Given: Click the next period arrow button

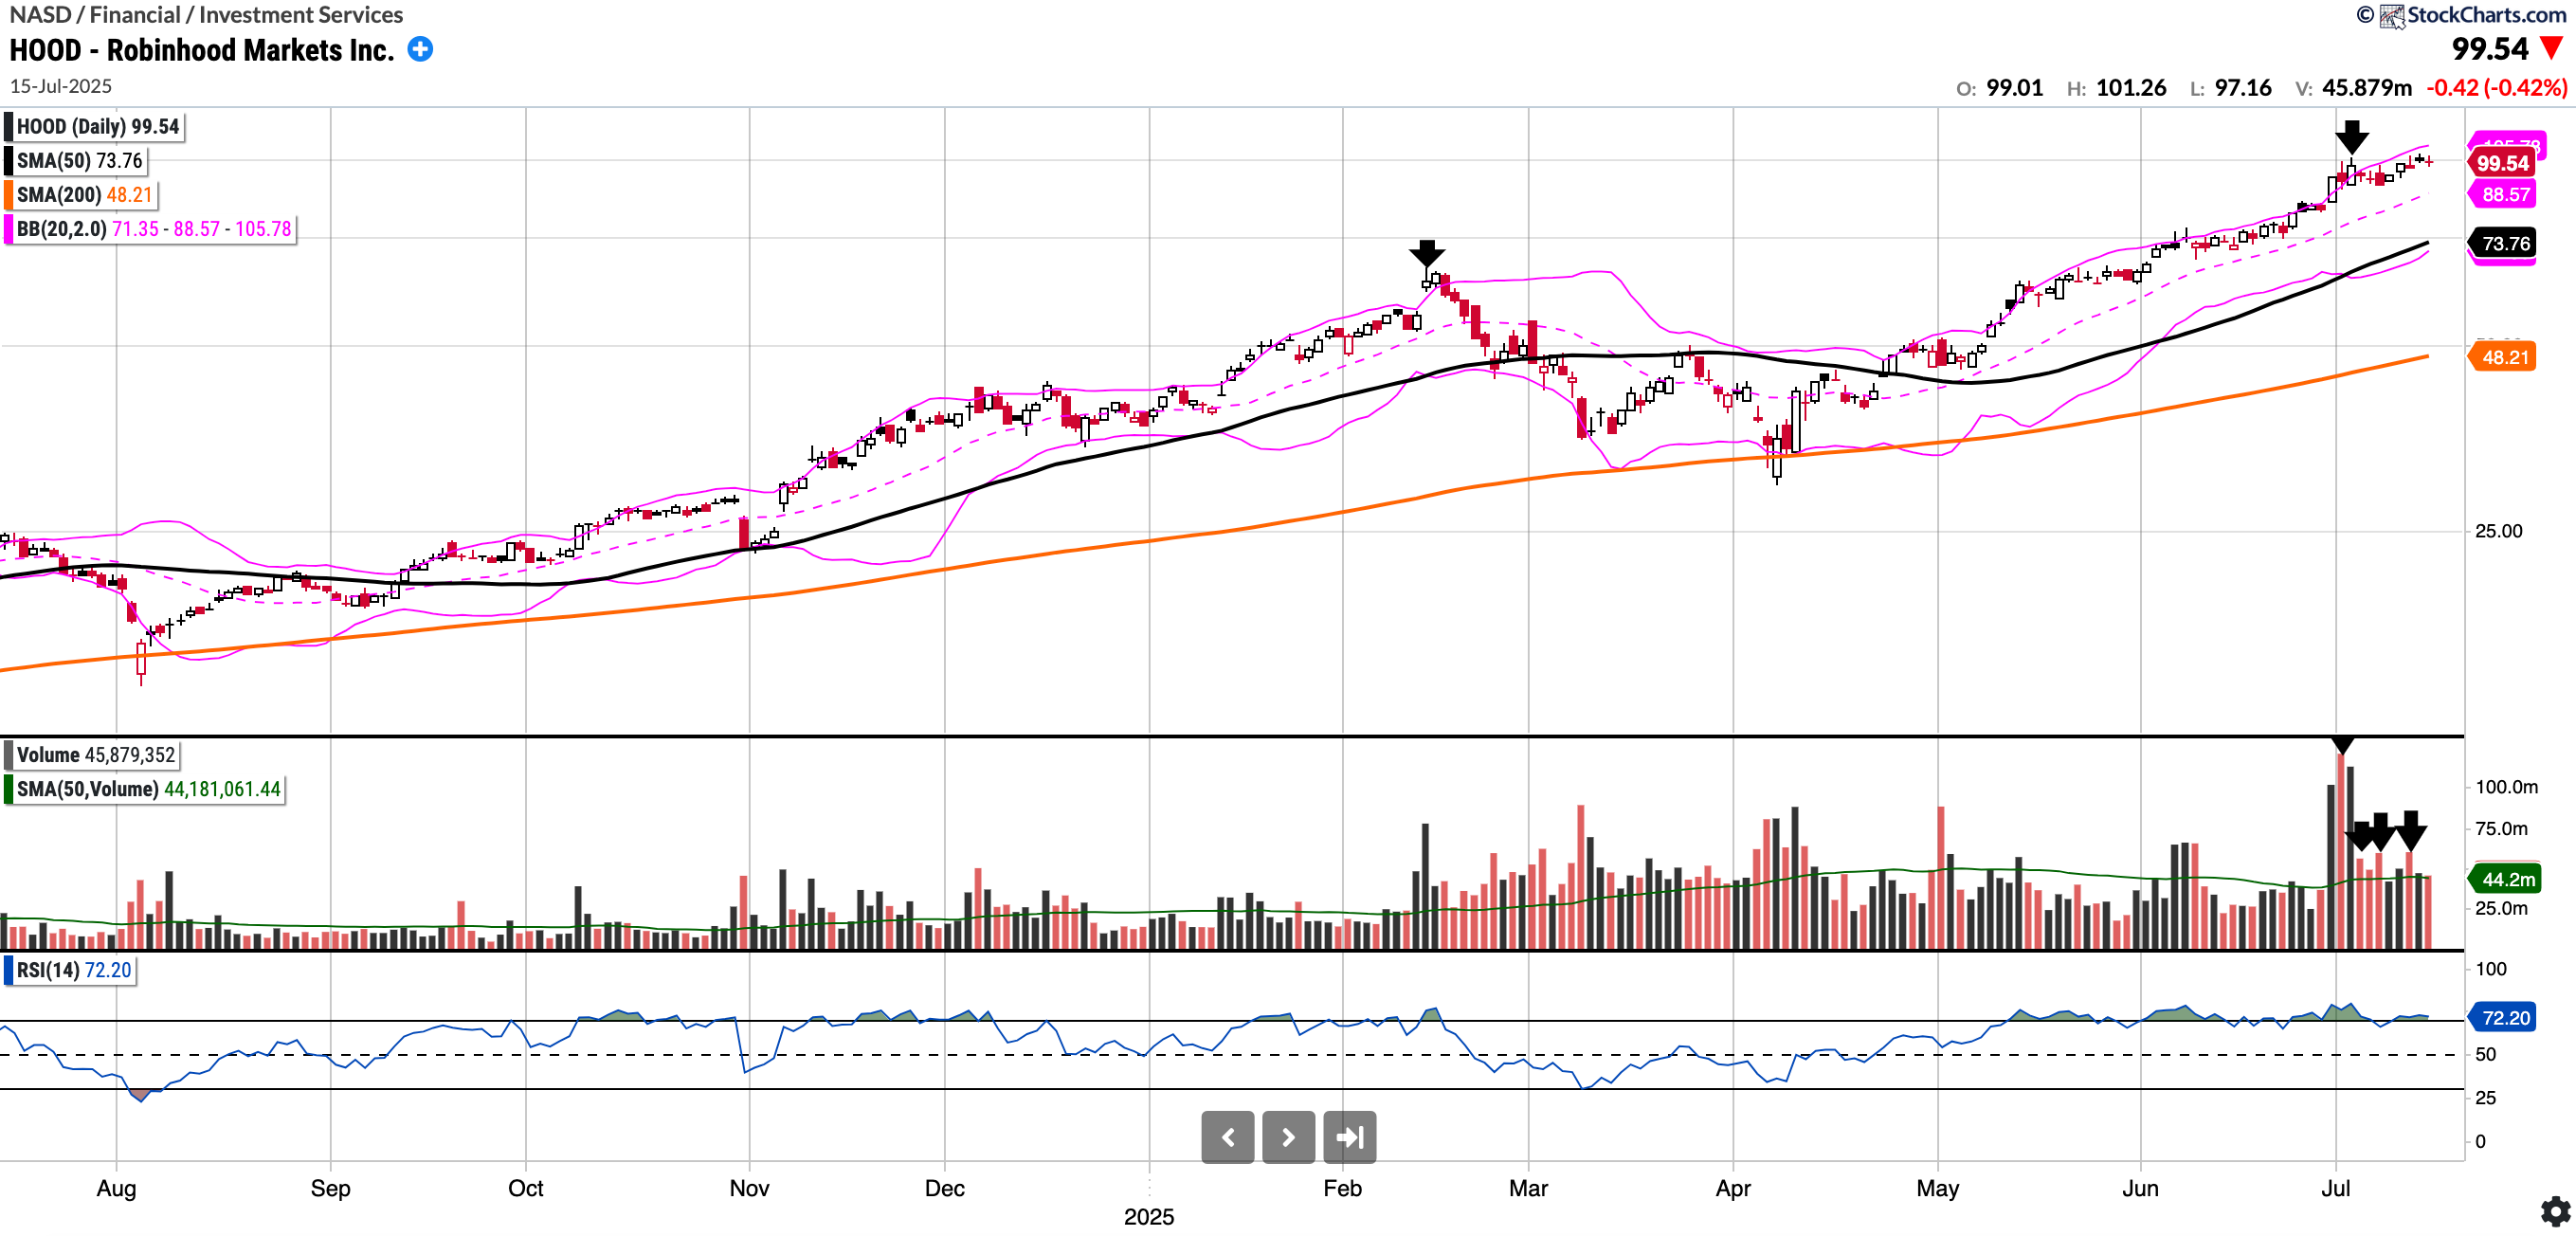Looking at the screenshot, I should 1288,1137.
